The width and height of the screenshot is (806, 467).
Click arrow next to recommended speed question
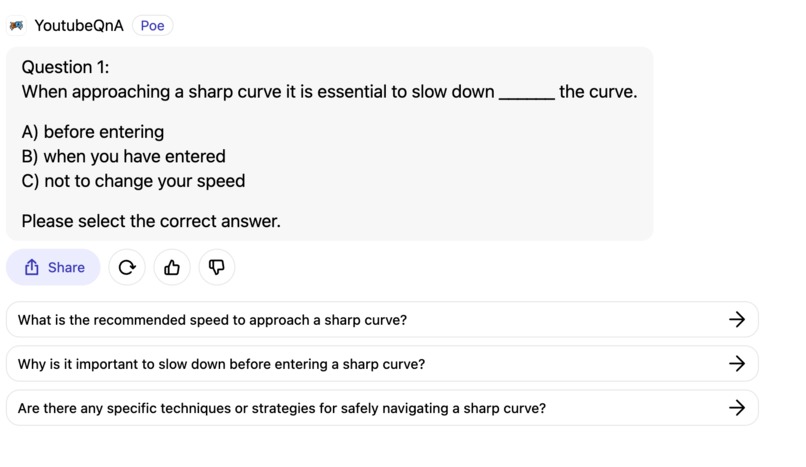pyautogui.click(x=737, y=320)
